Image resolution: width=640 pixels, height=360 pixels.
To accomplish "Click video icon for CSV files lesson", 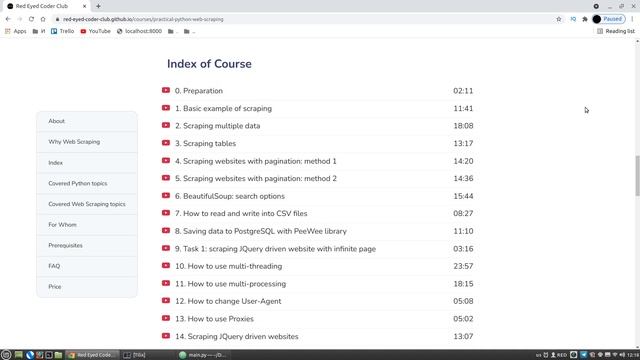I will 166,213.
